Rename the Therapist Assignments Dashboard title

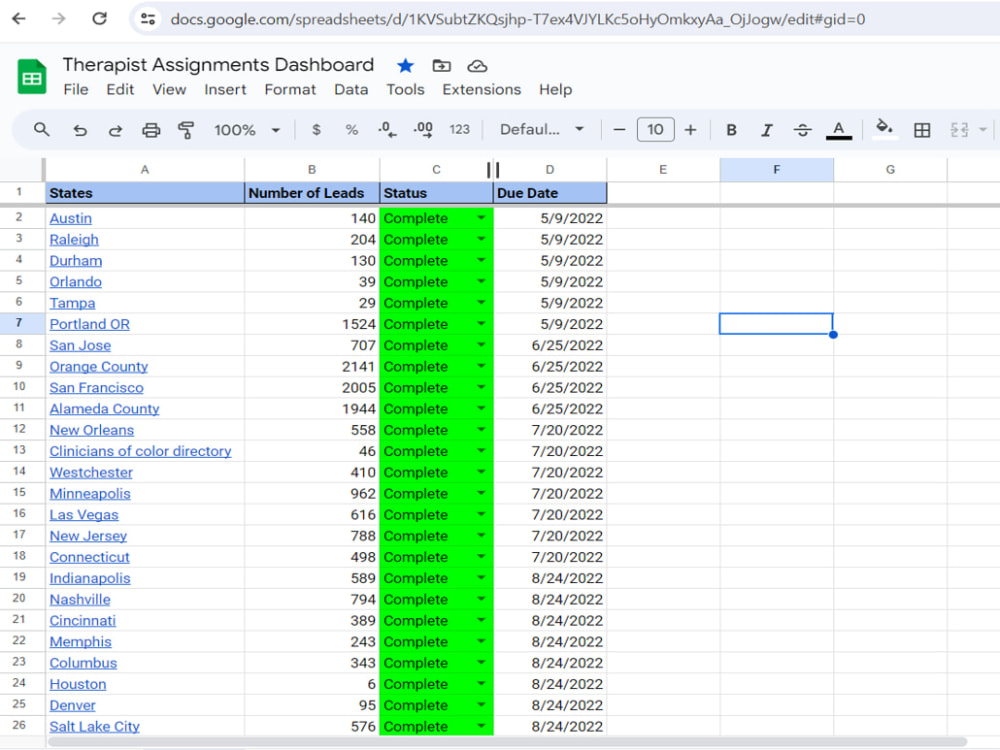pyautogui.click(x=218, y=65)
